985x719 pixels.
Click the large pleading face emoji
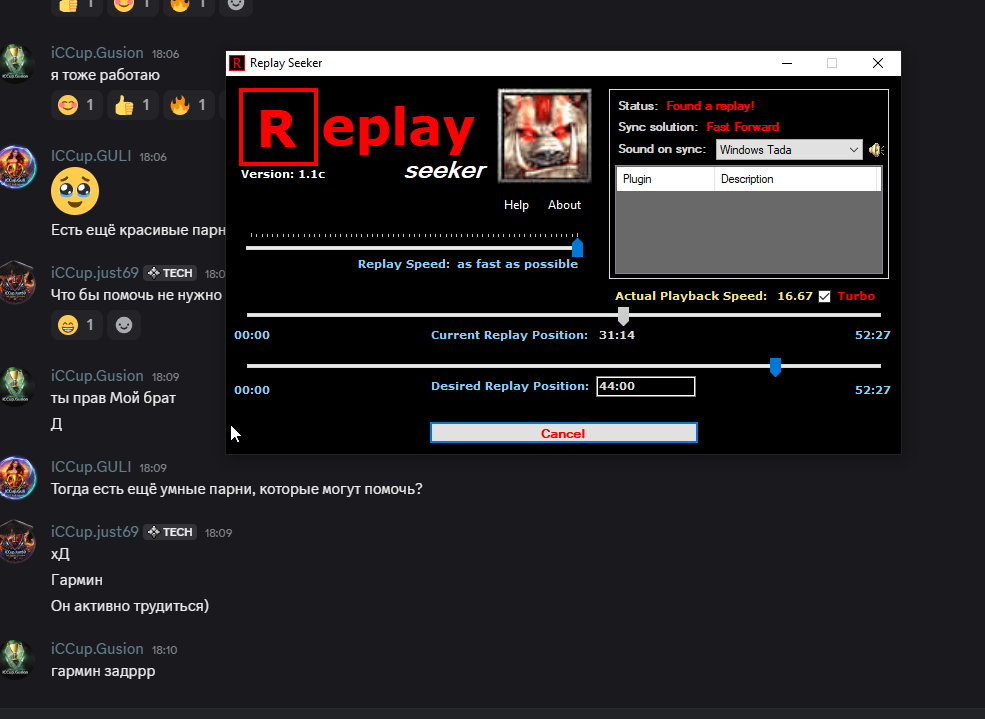pyautogui.click(x=75, y=191)
